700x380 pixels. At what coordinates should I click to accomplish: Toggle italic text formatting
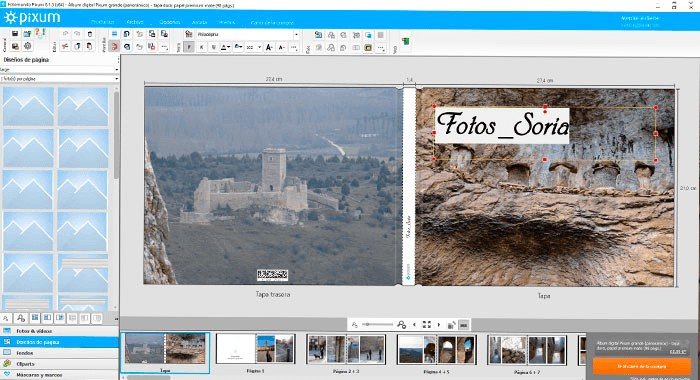[x=201, y=47]
